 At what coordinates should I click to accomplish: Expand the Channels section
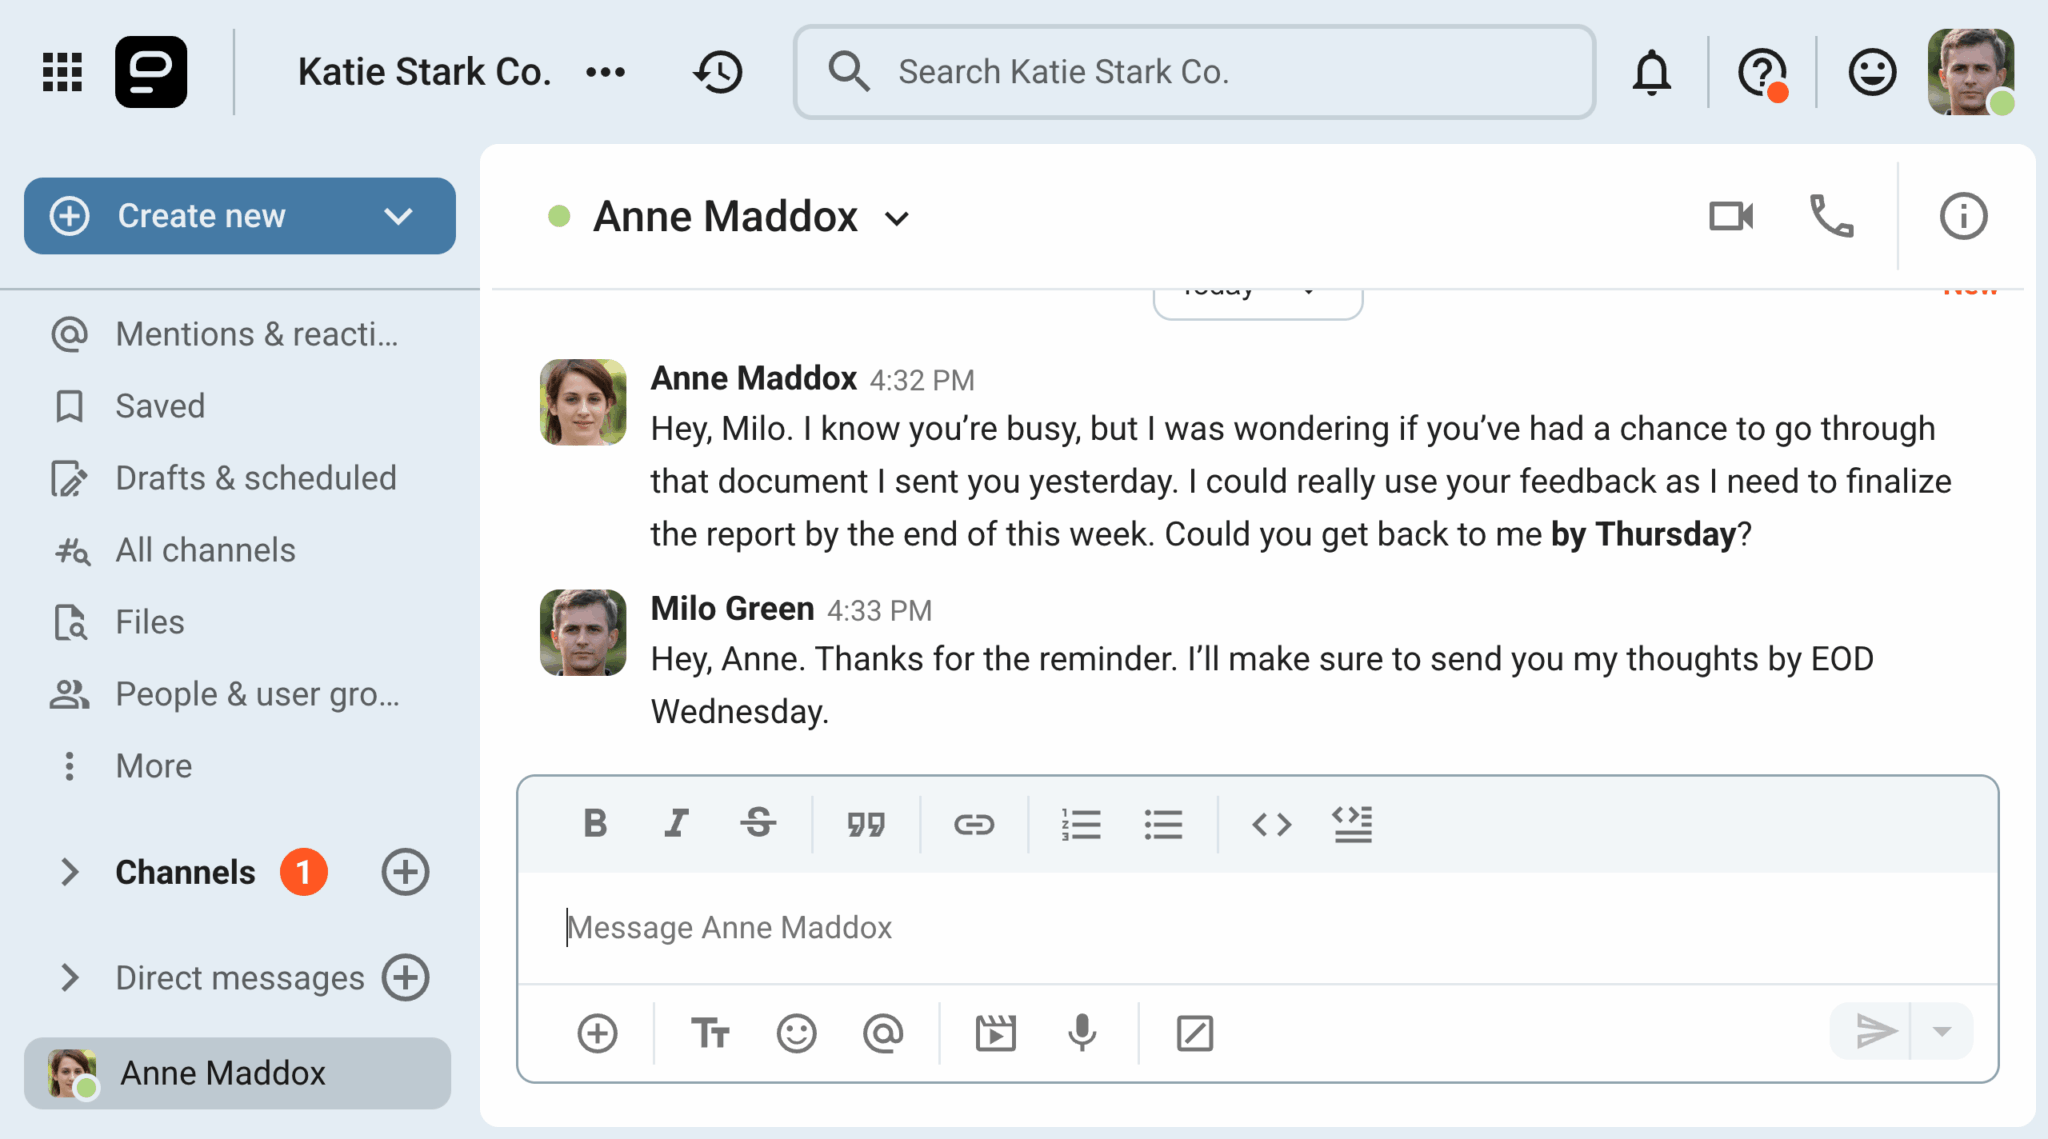tap(69, 872)
